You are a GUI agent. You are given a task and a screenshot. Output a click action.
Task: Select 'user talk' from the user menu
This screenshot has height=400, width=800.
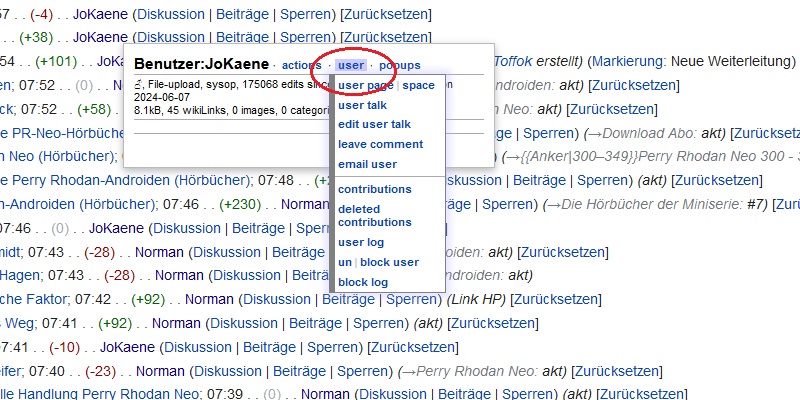tap(362, 105)
